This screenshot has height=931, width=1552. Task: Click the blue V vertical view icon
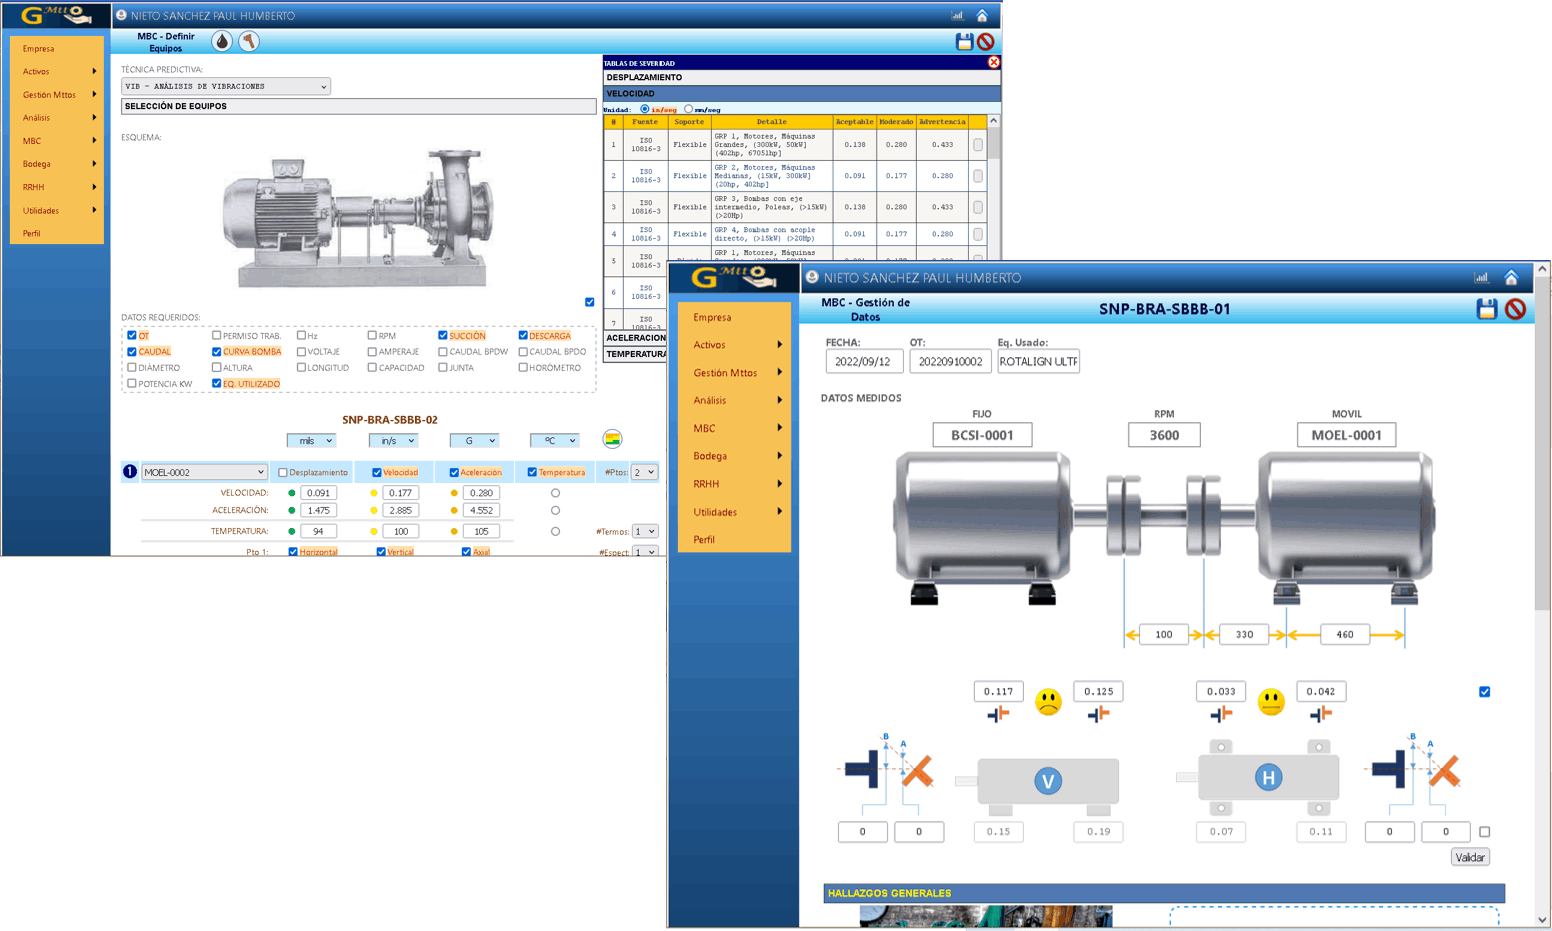pos(1047,781)
